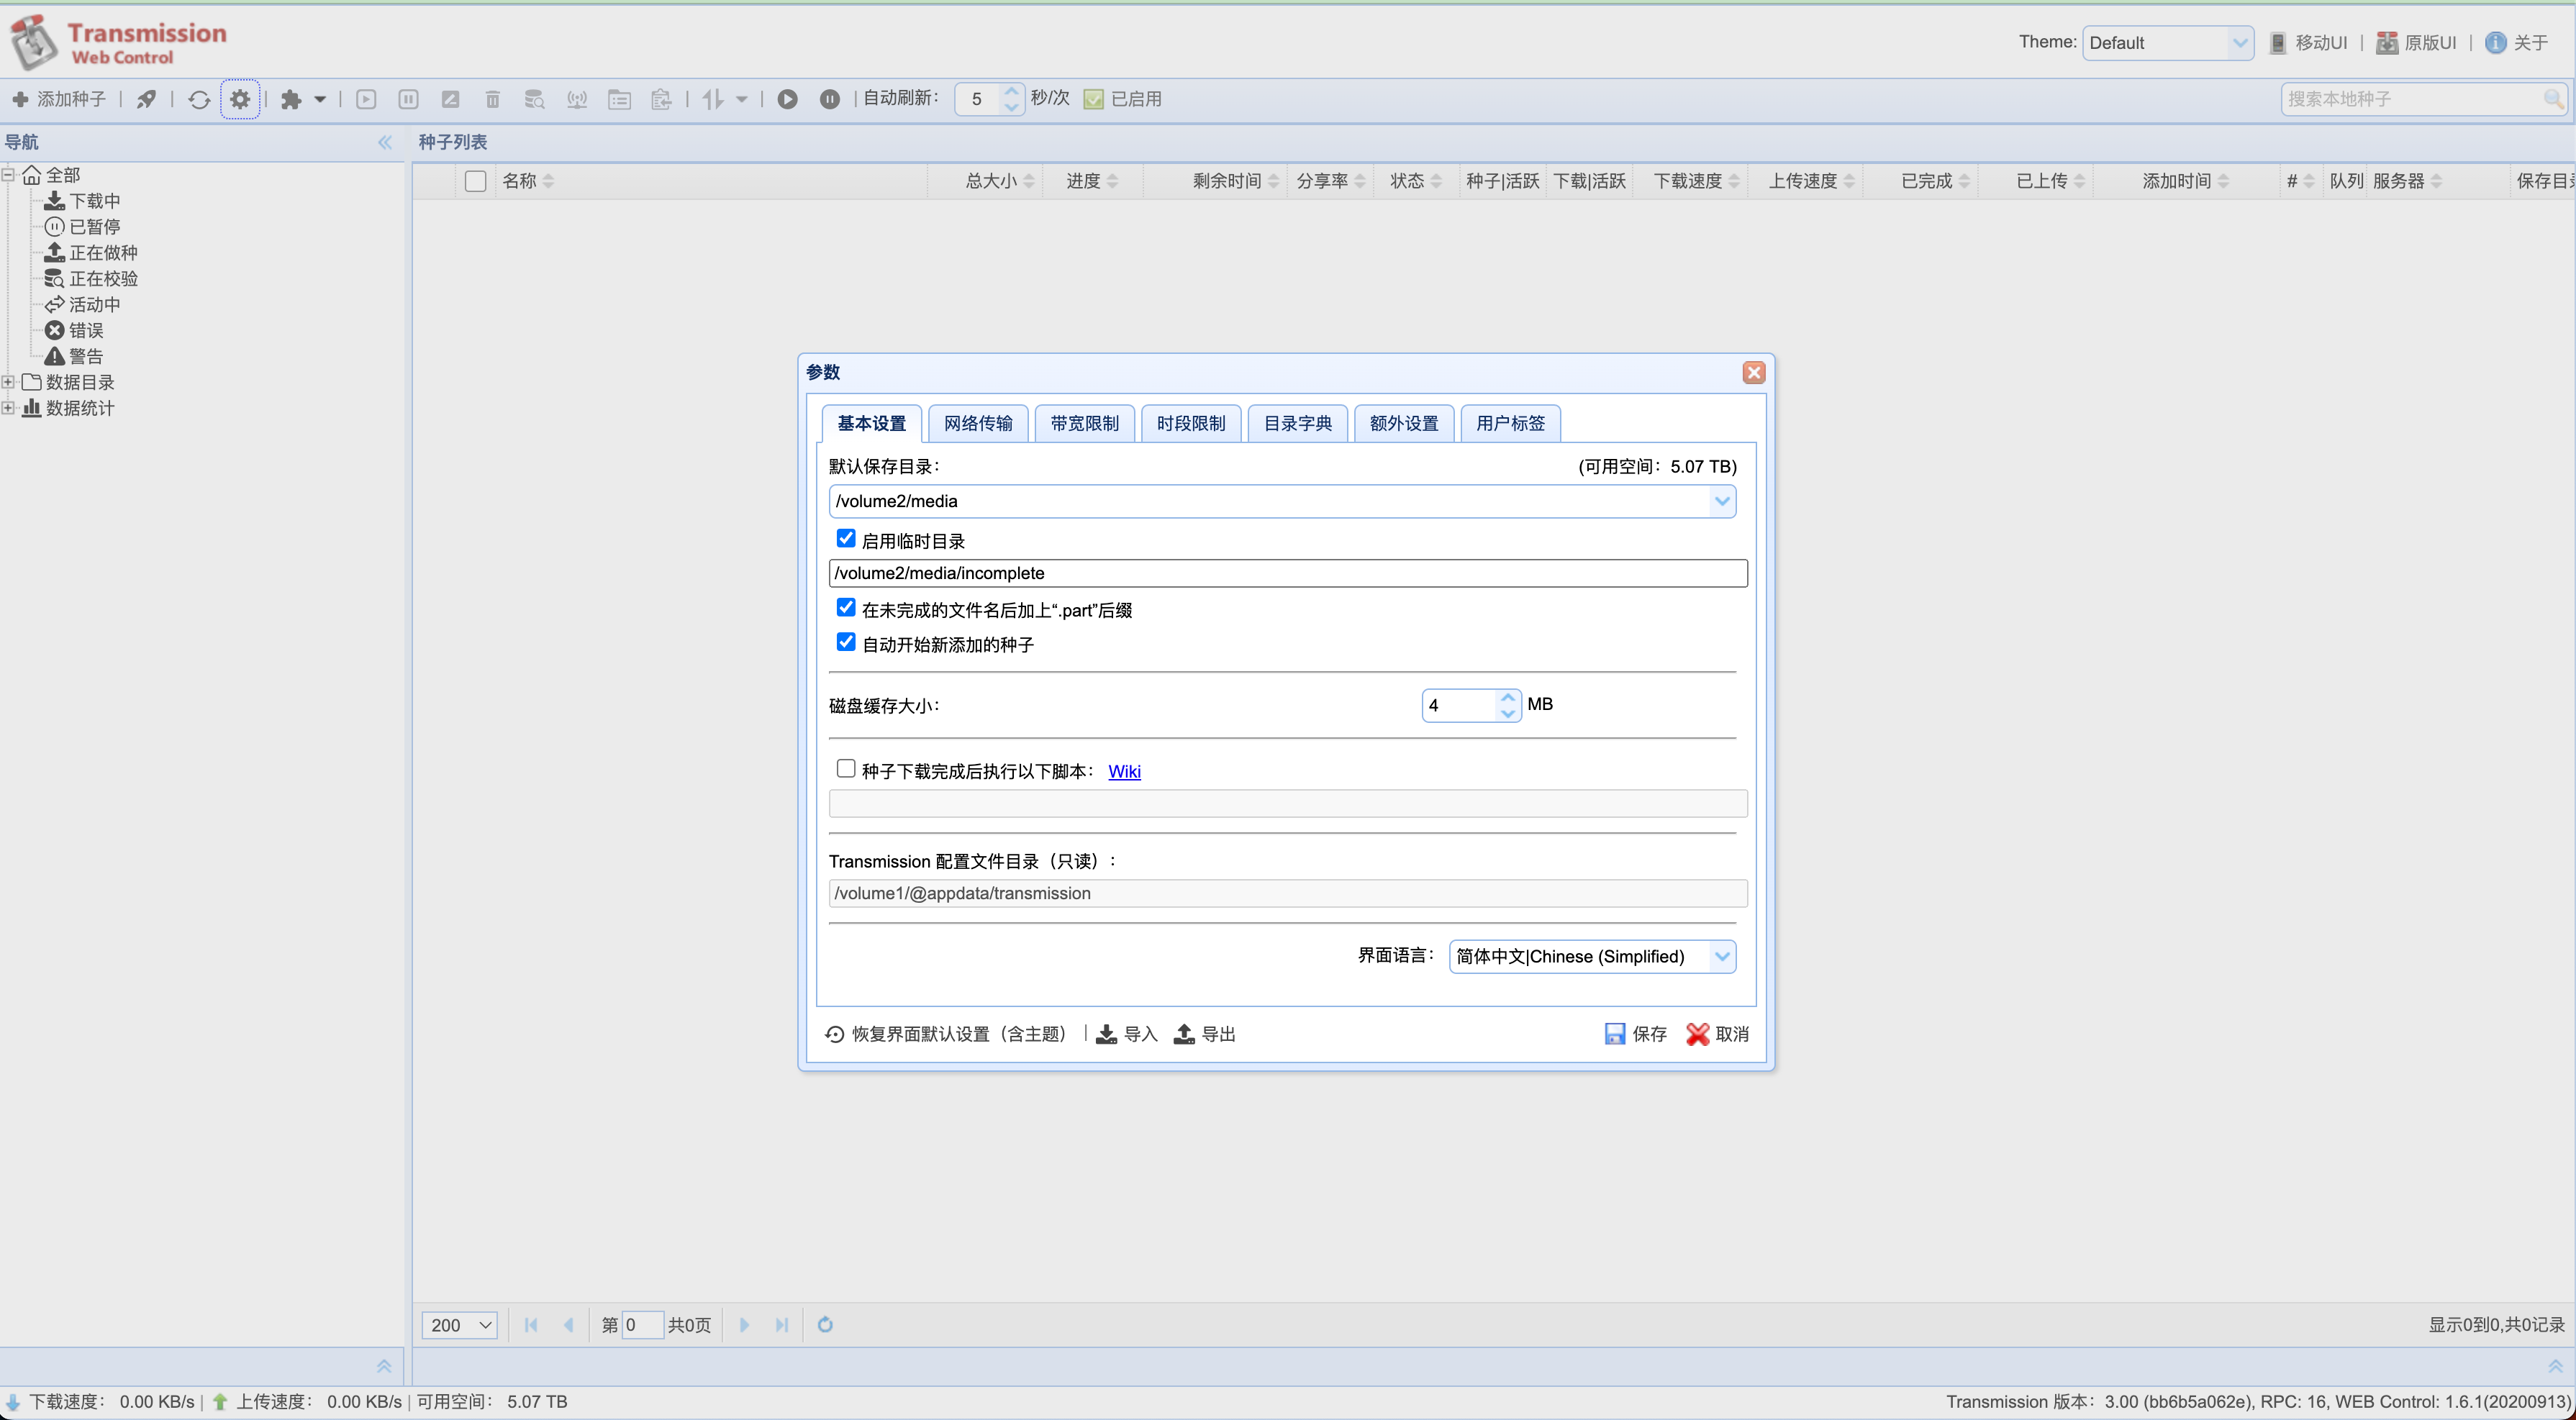Viewport: 2576px width, 1420px height.
Task: Tick the select-all checkbox in torrent list header
Action: (x=476, y=181)
